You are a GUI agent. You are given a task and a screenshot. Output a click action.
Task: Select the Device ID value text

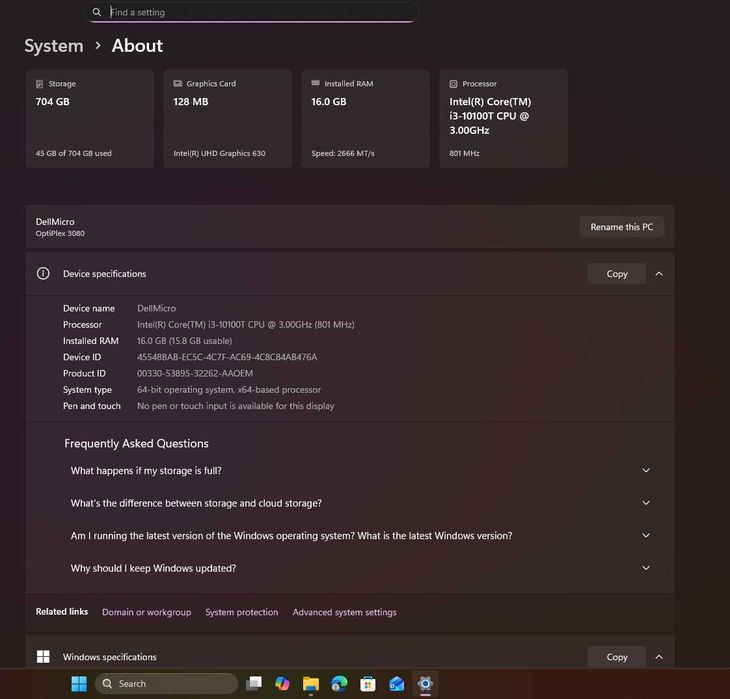tap(227, 357)
